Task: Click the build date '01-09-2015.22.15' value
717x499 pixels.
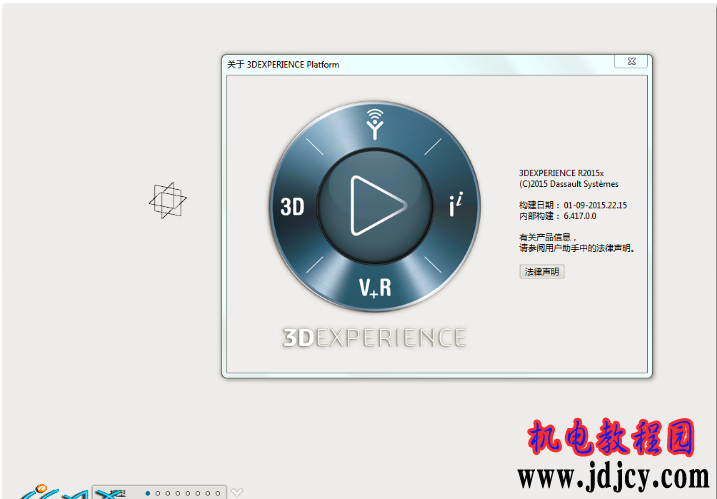Action: point(595,205)
